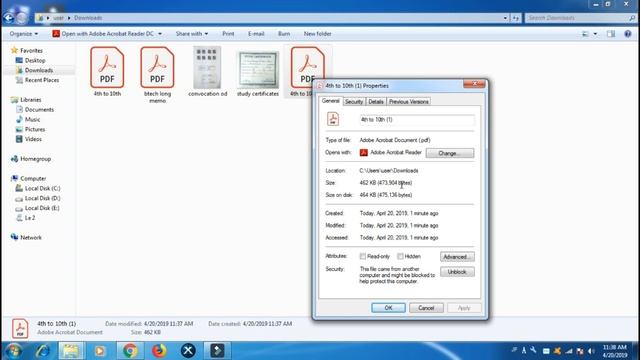The height and width of the screenshot is (360, 640).
Task: Open Windows Media Player from taskbar
Action: point(100,351)
